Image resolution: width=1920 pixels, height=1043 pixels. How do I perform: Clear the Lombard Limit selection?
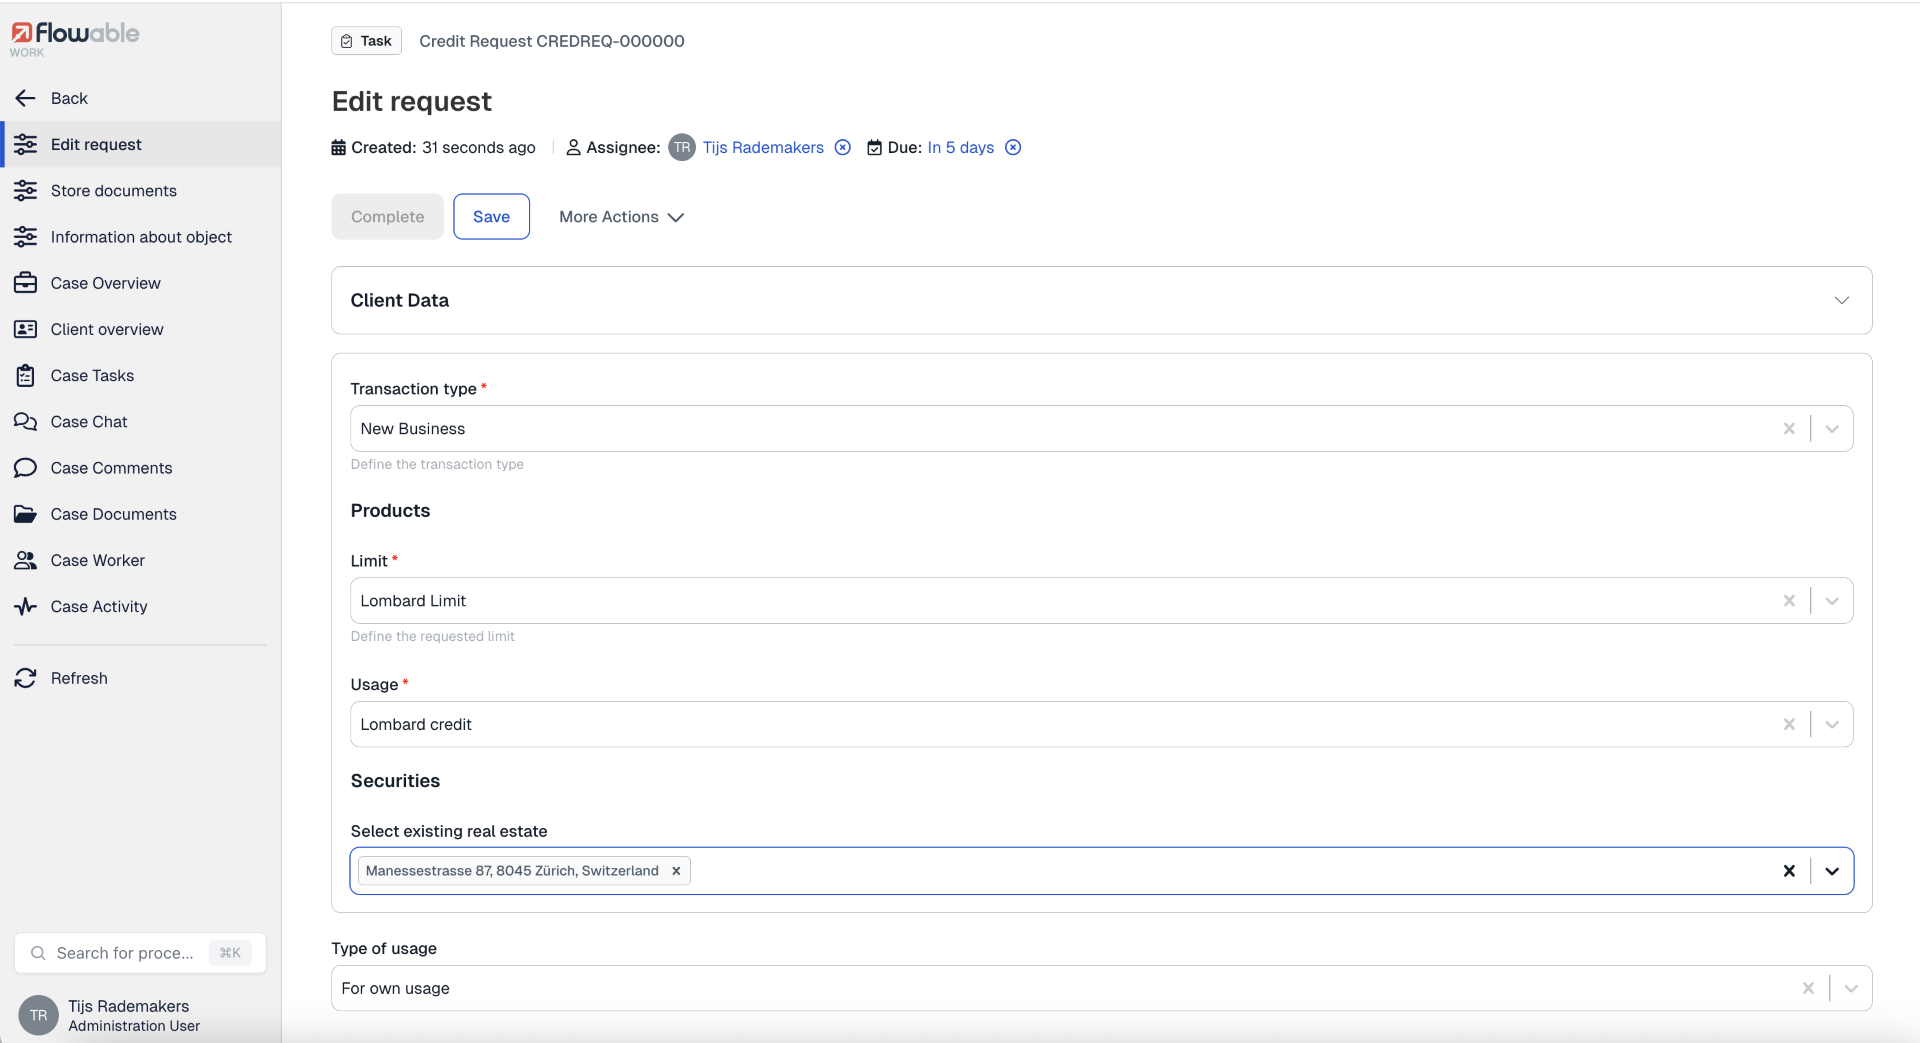(1789, 601)
